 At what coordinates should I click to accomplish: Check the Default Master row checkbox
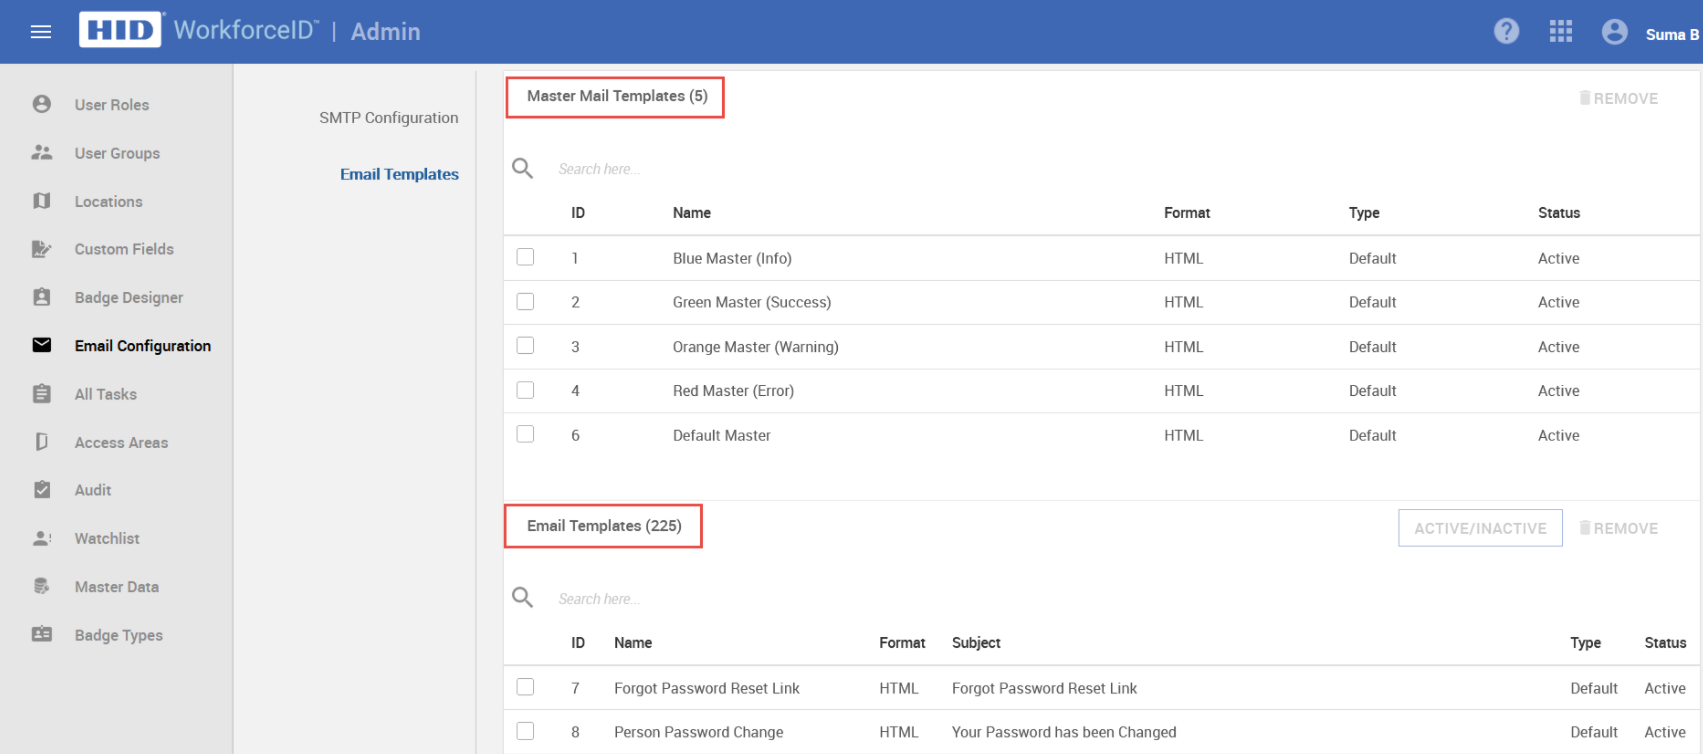coord(525,434)
